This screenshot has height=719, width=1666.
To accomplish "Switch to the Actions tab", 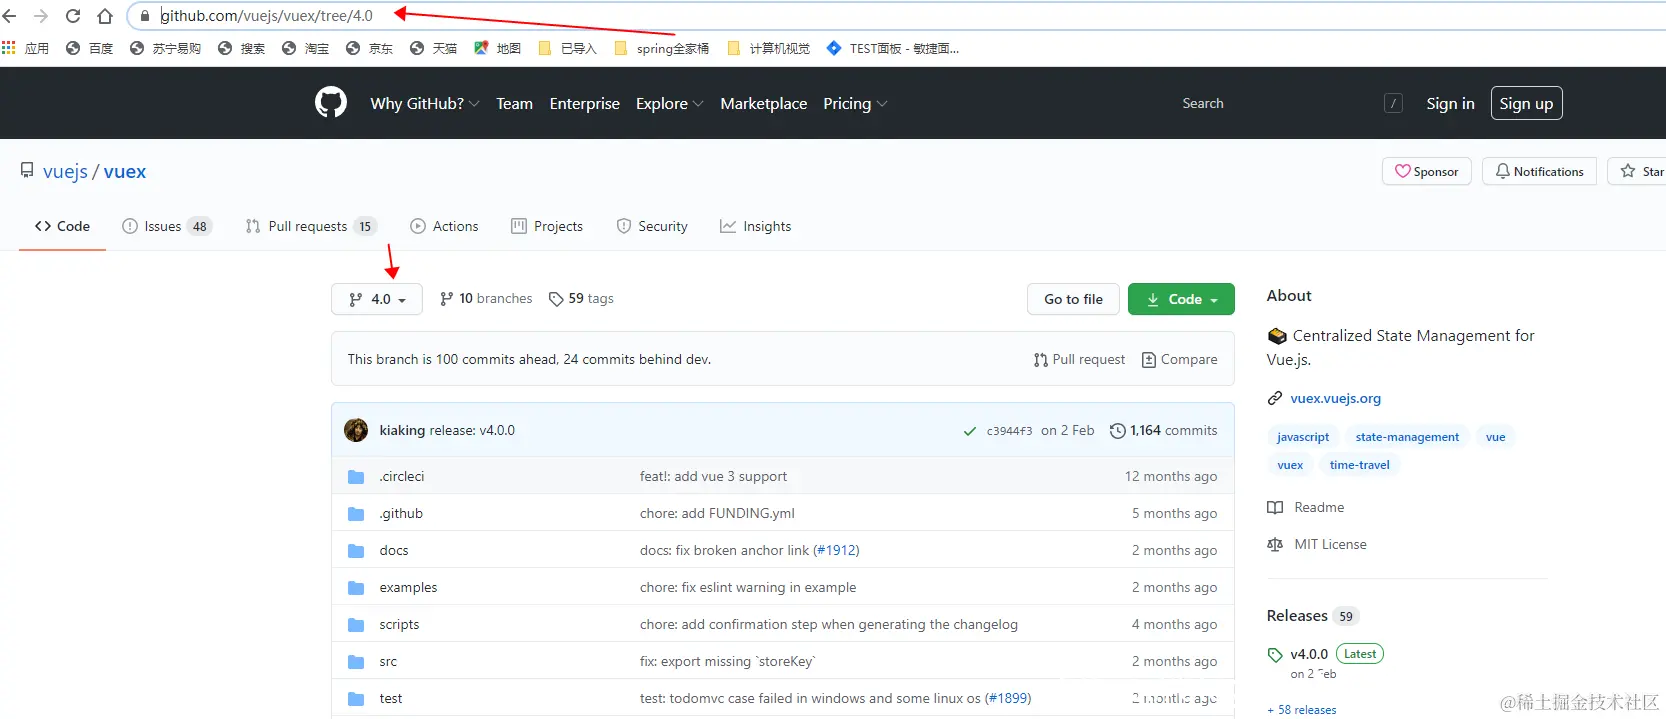I will pos(444,227).
